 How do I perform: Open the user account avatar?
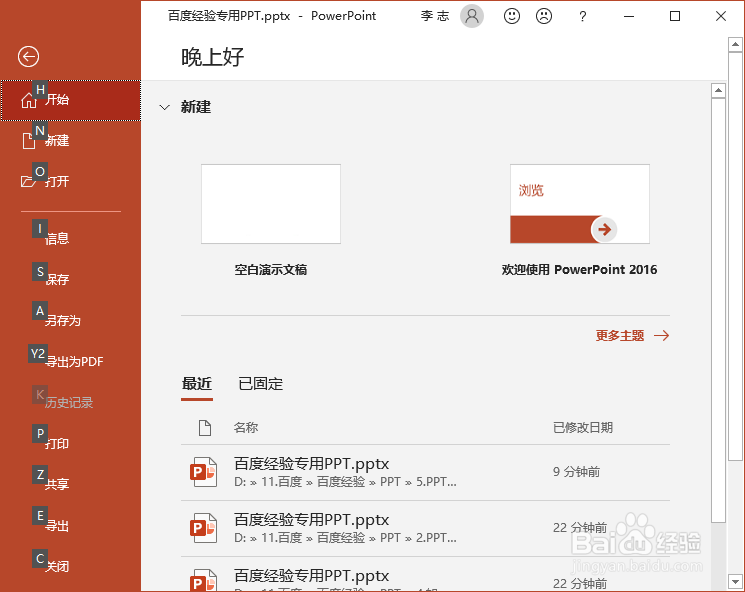(x=472, y=16)
